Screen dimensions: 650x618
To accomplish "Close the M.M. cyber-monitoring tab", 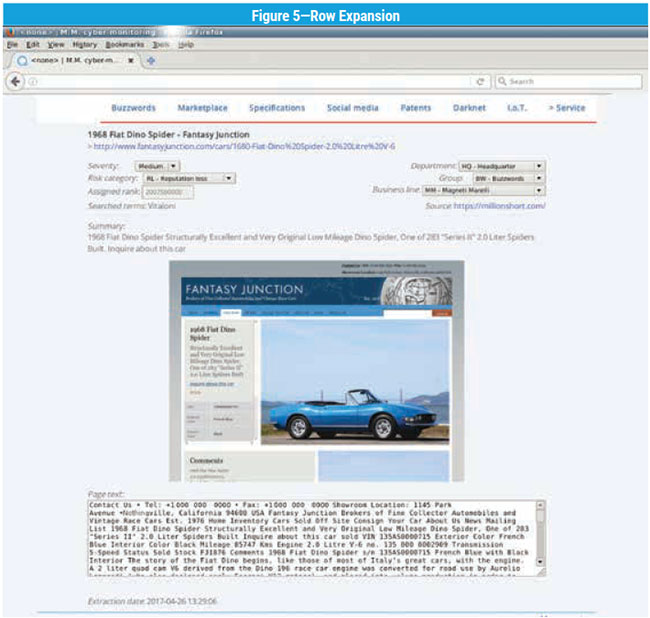I will 130,60.
